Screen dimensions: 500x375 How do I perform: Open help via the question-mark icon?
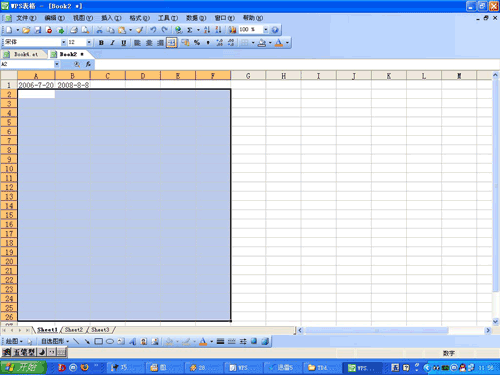(x=275, y=30)
